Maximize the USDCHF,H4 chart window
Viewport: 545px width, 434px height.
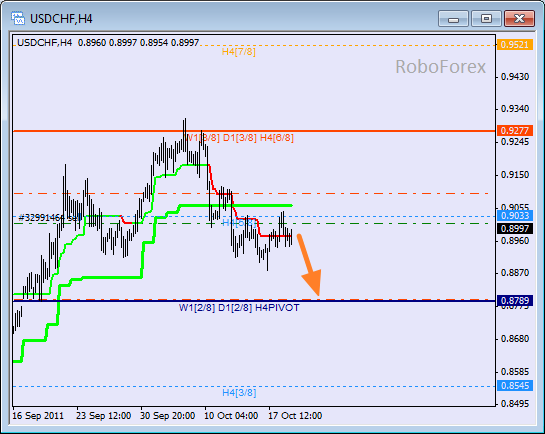coord(486,18)
